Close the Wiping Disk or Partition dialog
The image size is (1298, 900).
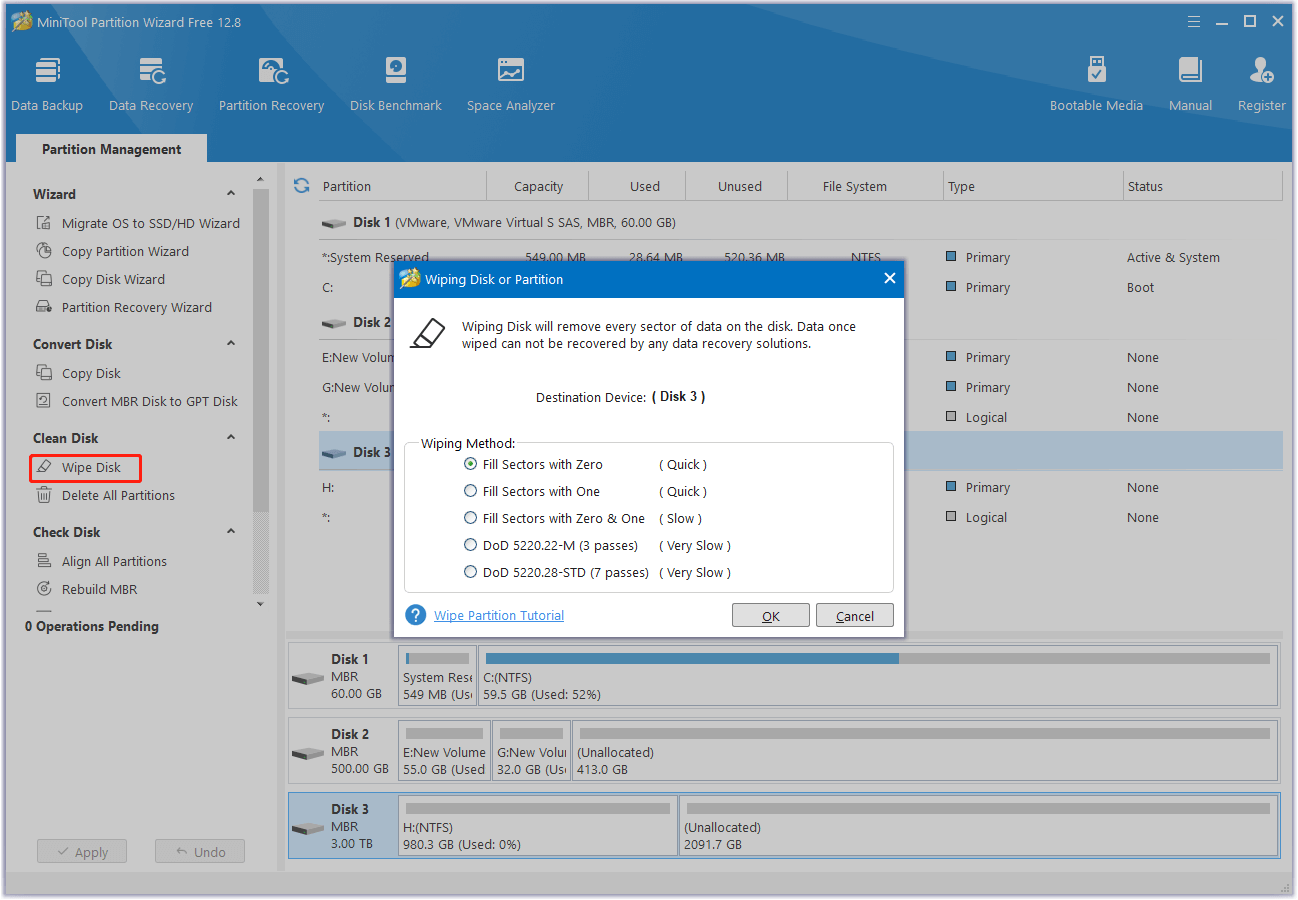(889, 279)
